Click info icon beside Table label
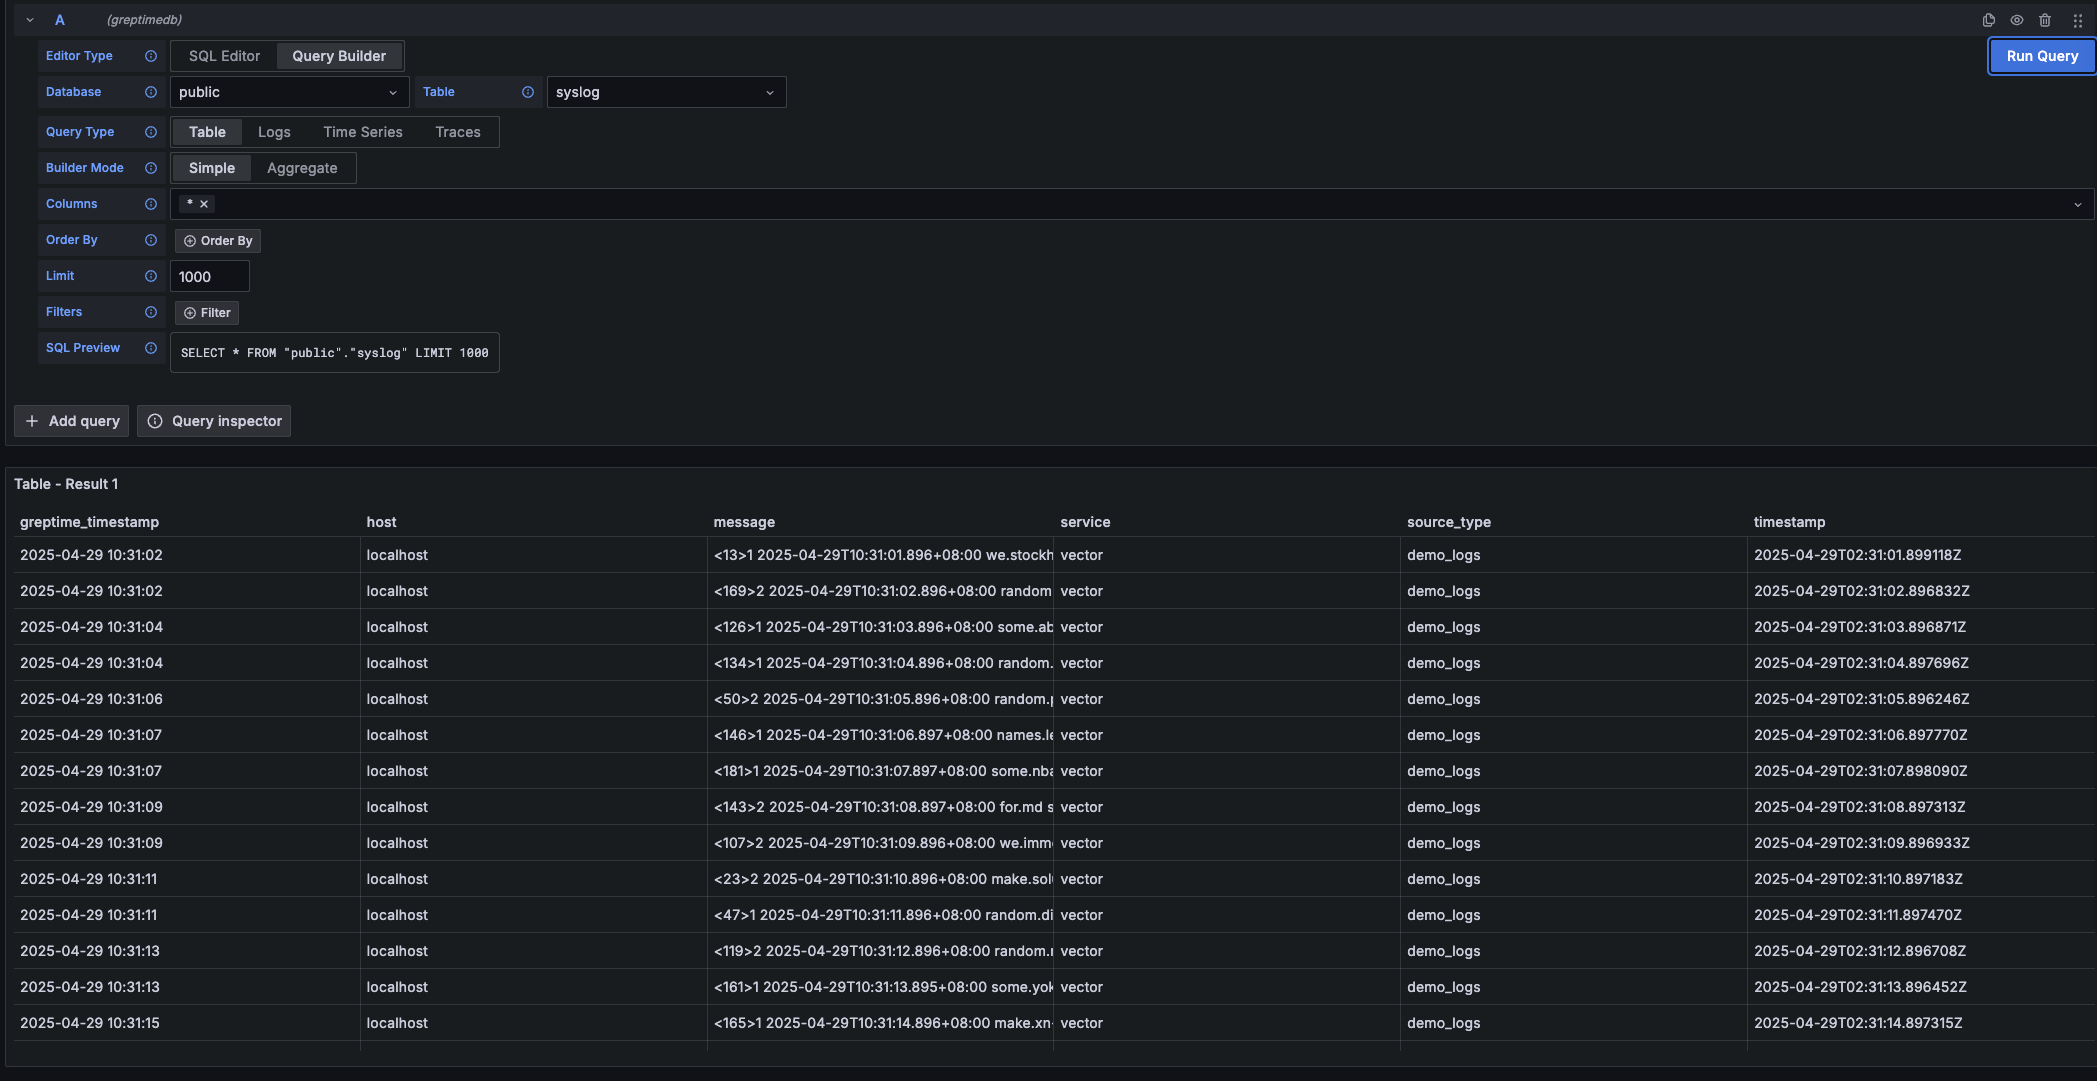The image size is (2097, 1081). tap(528, 92)
